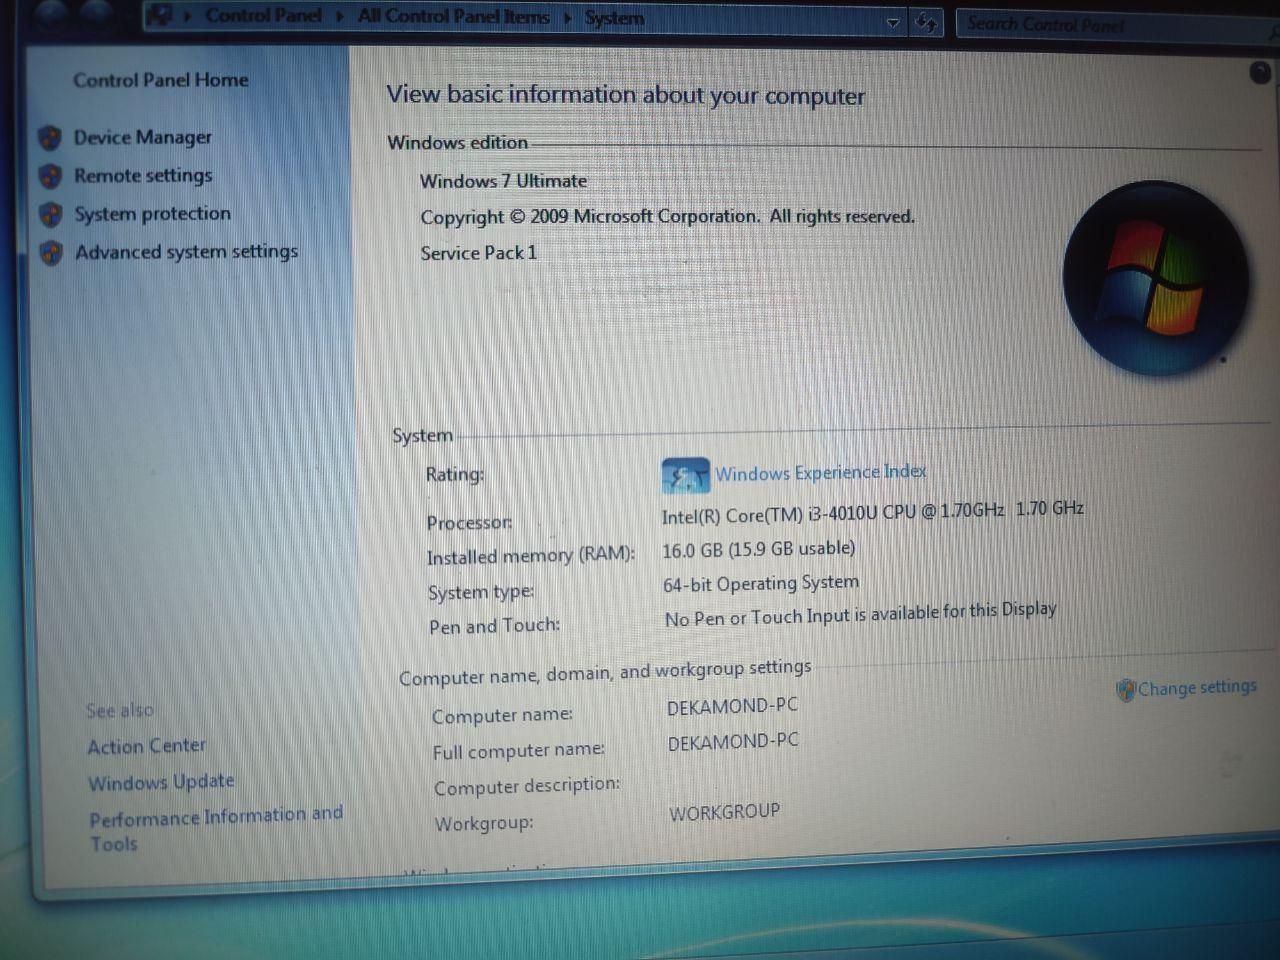Image resolution: width=1280 pixels, height=960 pixels.
Task: Click the Control Panel breadcrumb in address bar
Action: pyautogui.click(x=263, y=15)
